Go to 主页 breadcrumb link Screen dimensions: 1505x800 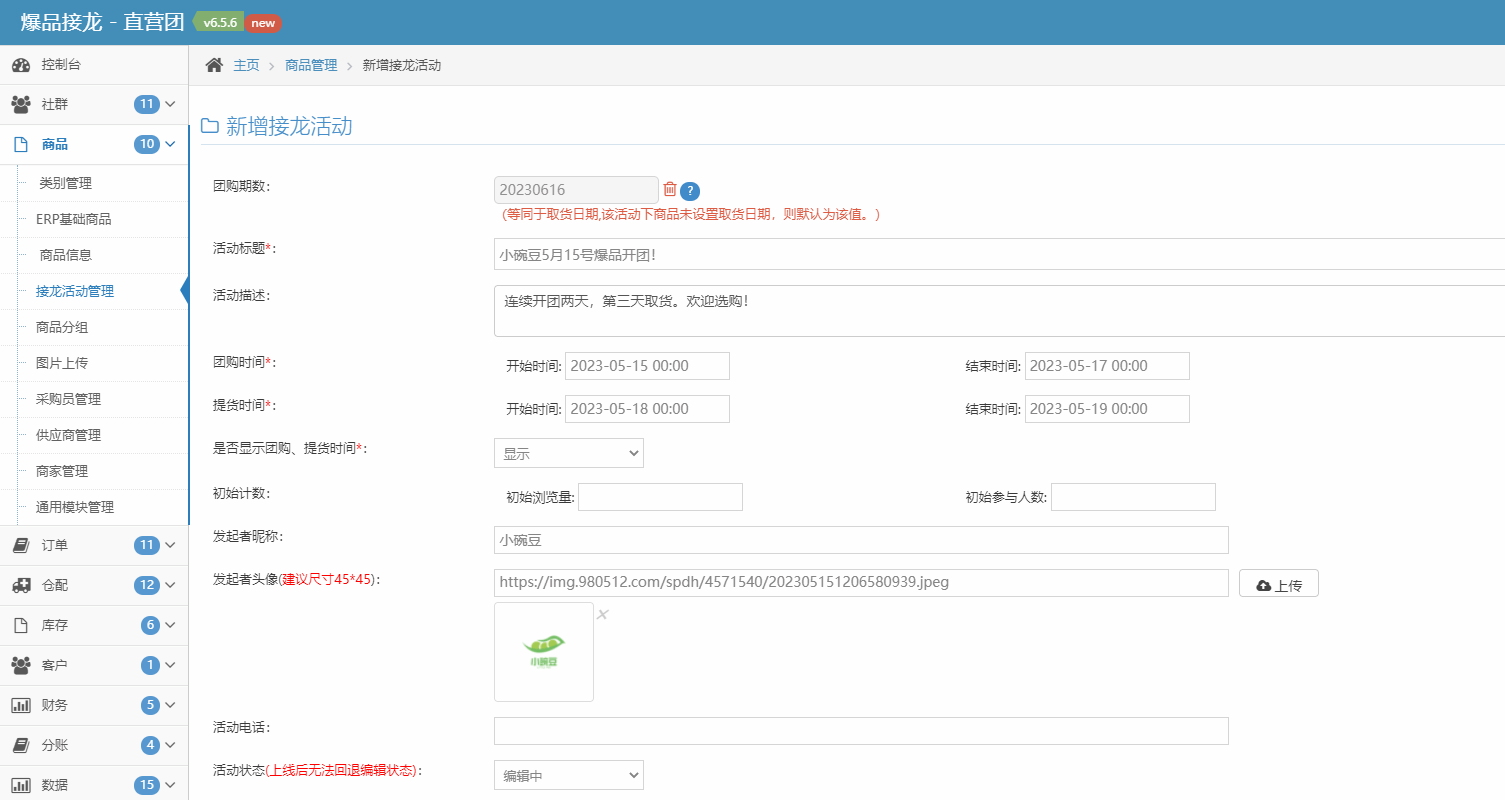point(246,65)
